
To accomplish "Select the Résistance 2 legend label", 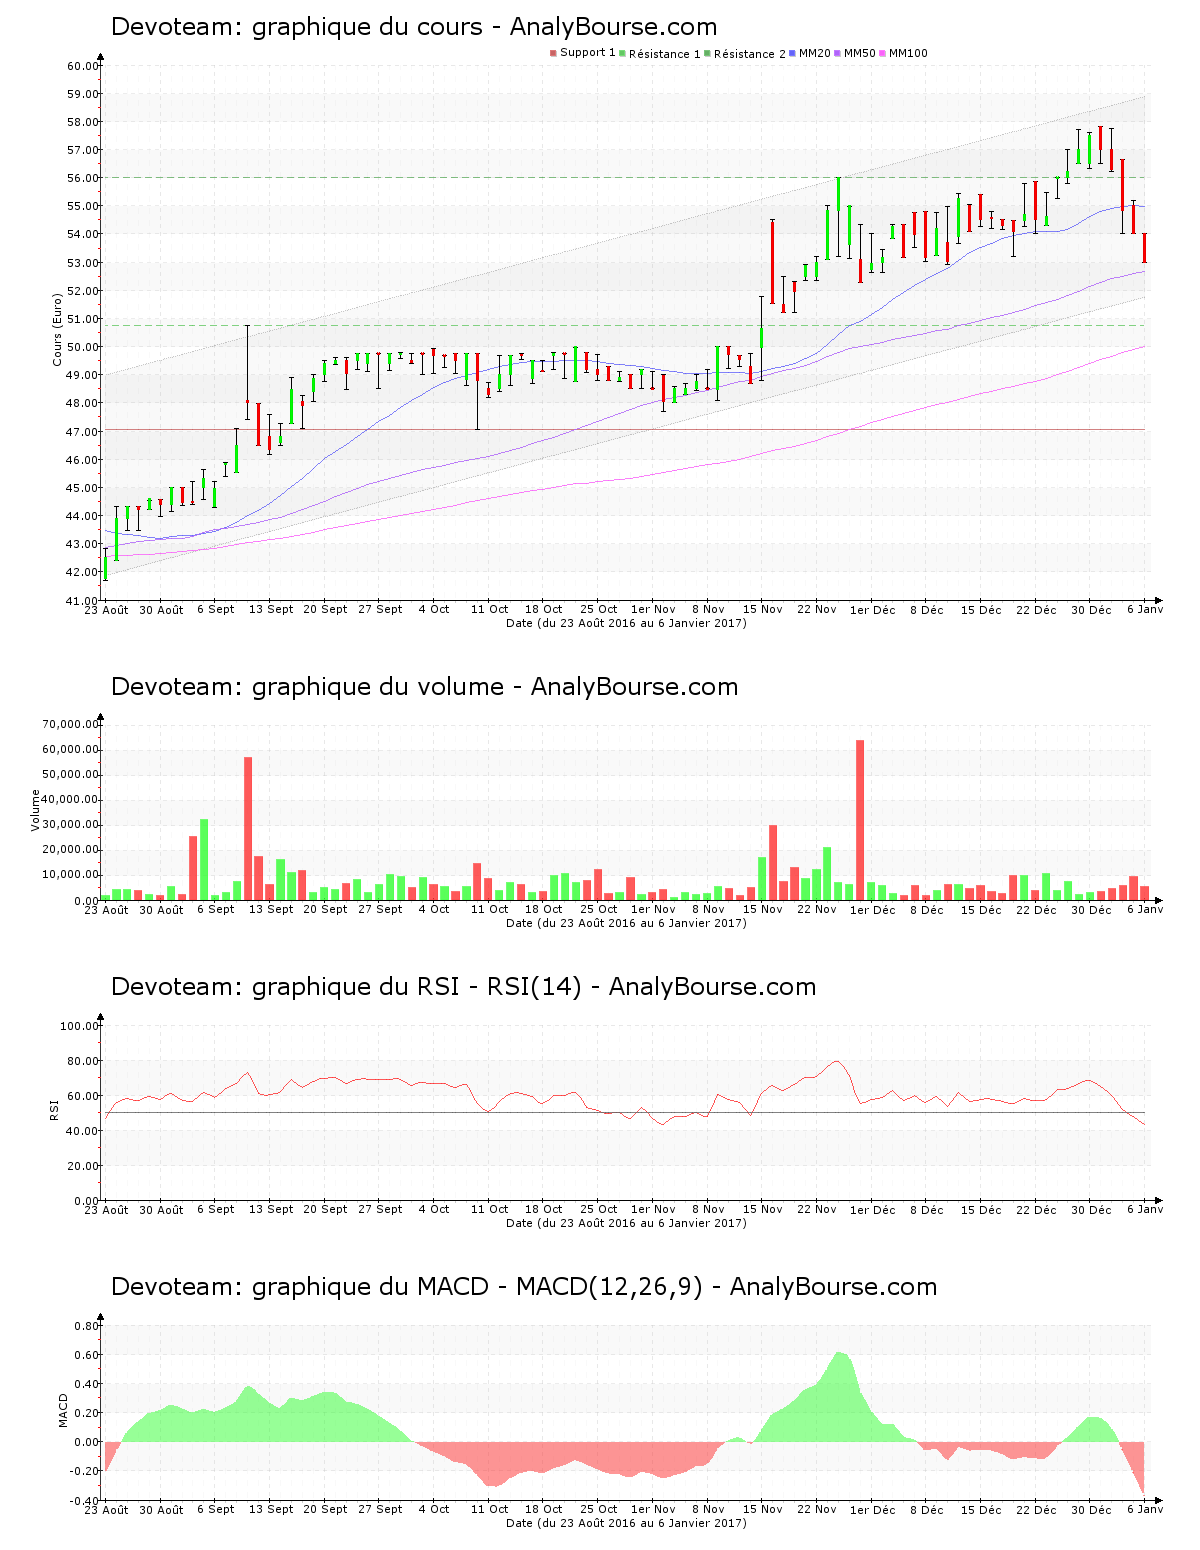I will click(749, 53).
